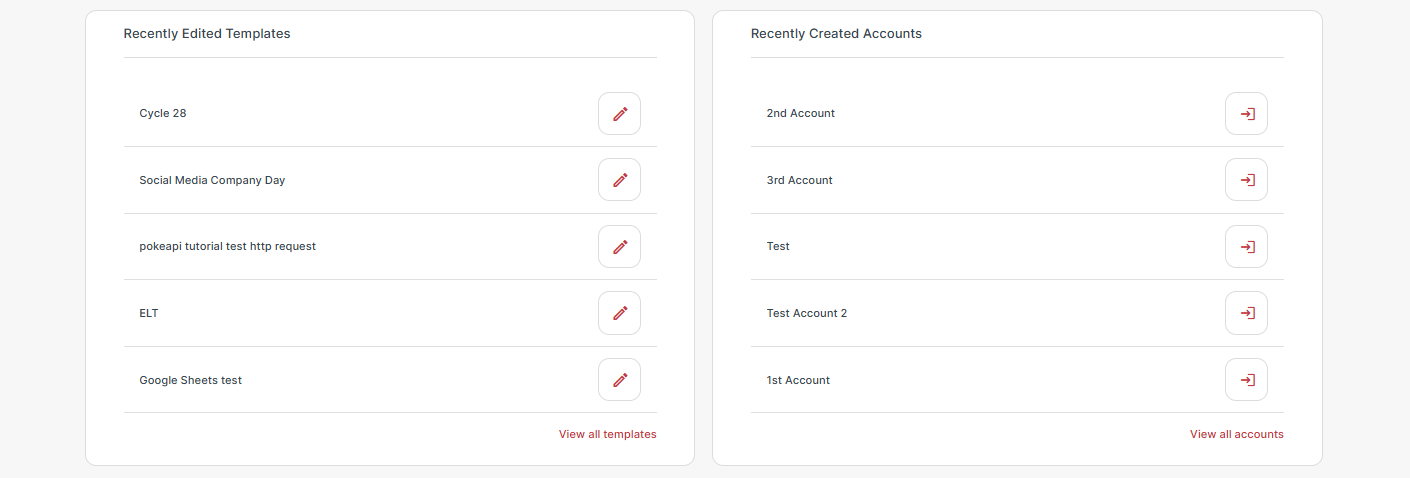Open View all templates link

pyautogui.click(x=607, y=434)
